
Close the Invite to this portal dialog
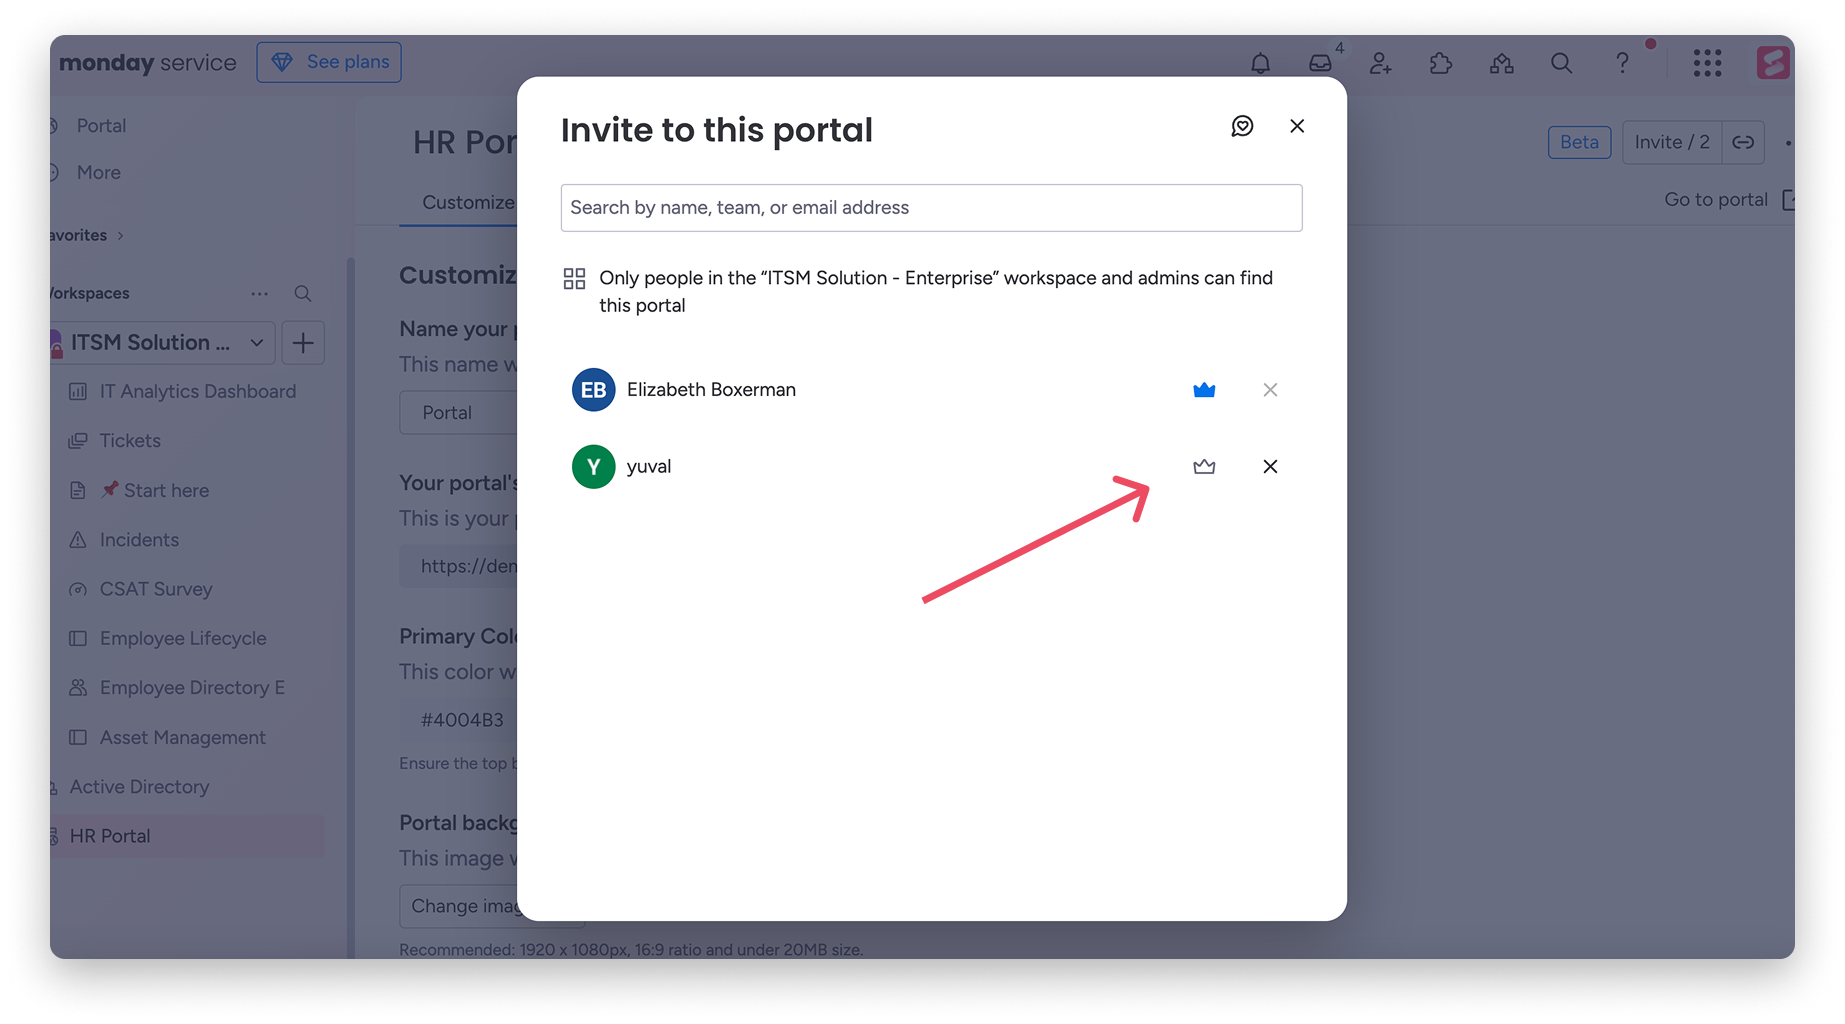point(1297,126)
